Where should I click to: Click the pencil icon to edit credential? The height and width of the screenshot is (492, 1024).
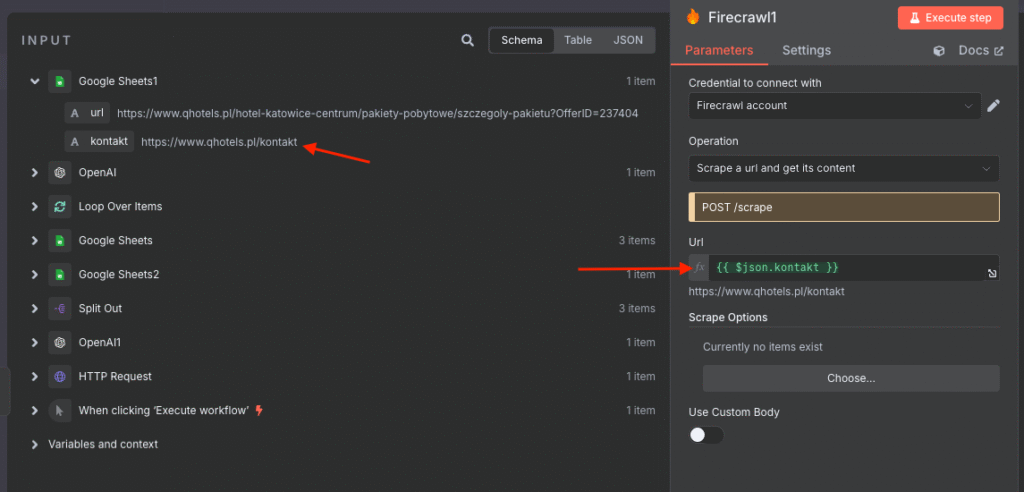pos(993,106)
